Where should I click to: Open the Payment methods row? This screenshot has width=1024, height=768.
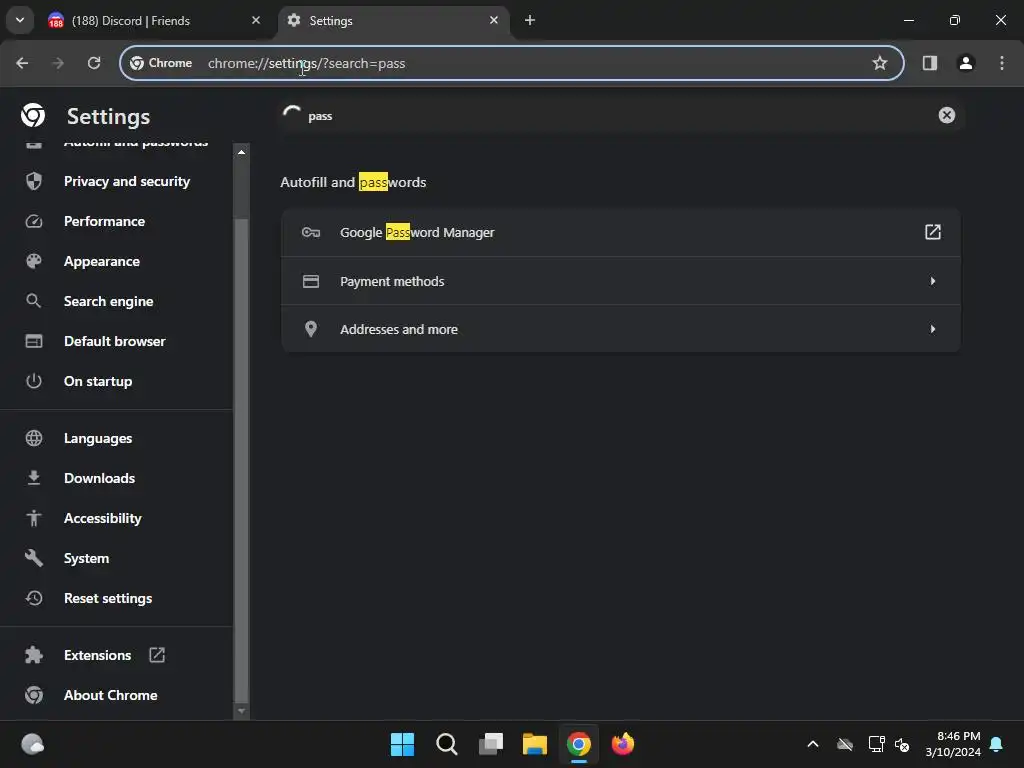(x=620, y=281)
